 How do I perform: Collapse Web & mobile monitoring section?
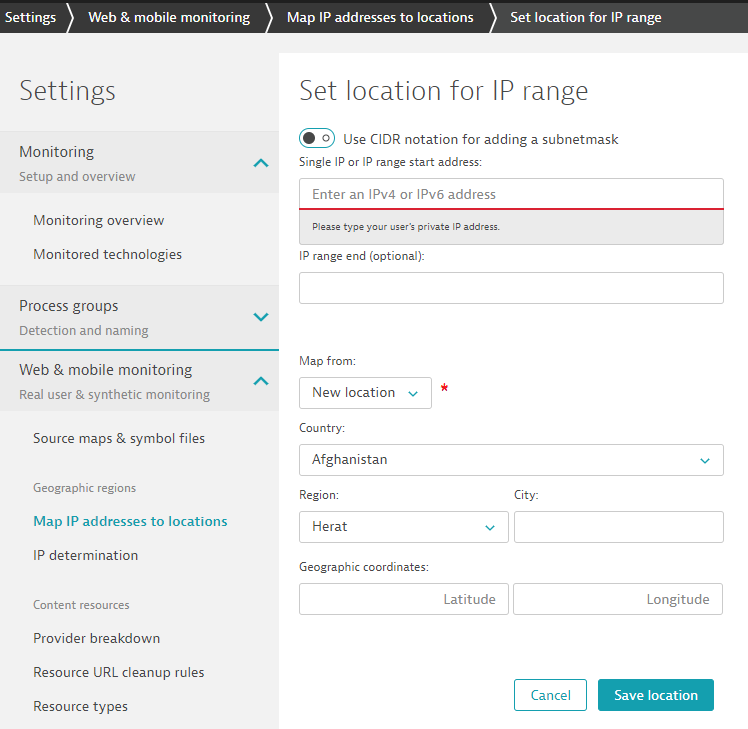click(x=260, y=381)
